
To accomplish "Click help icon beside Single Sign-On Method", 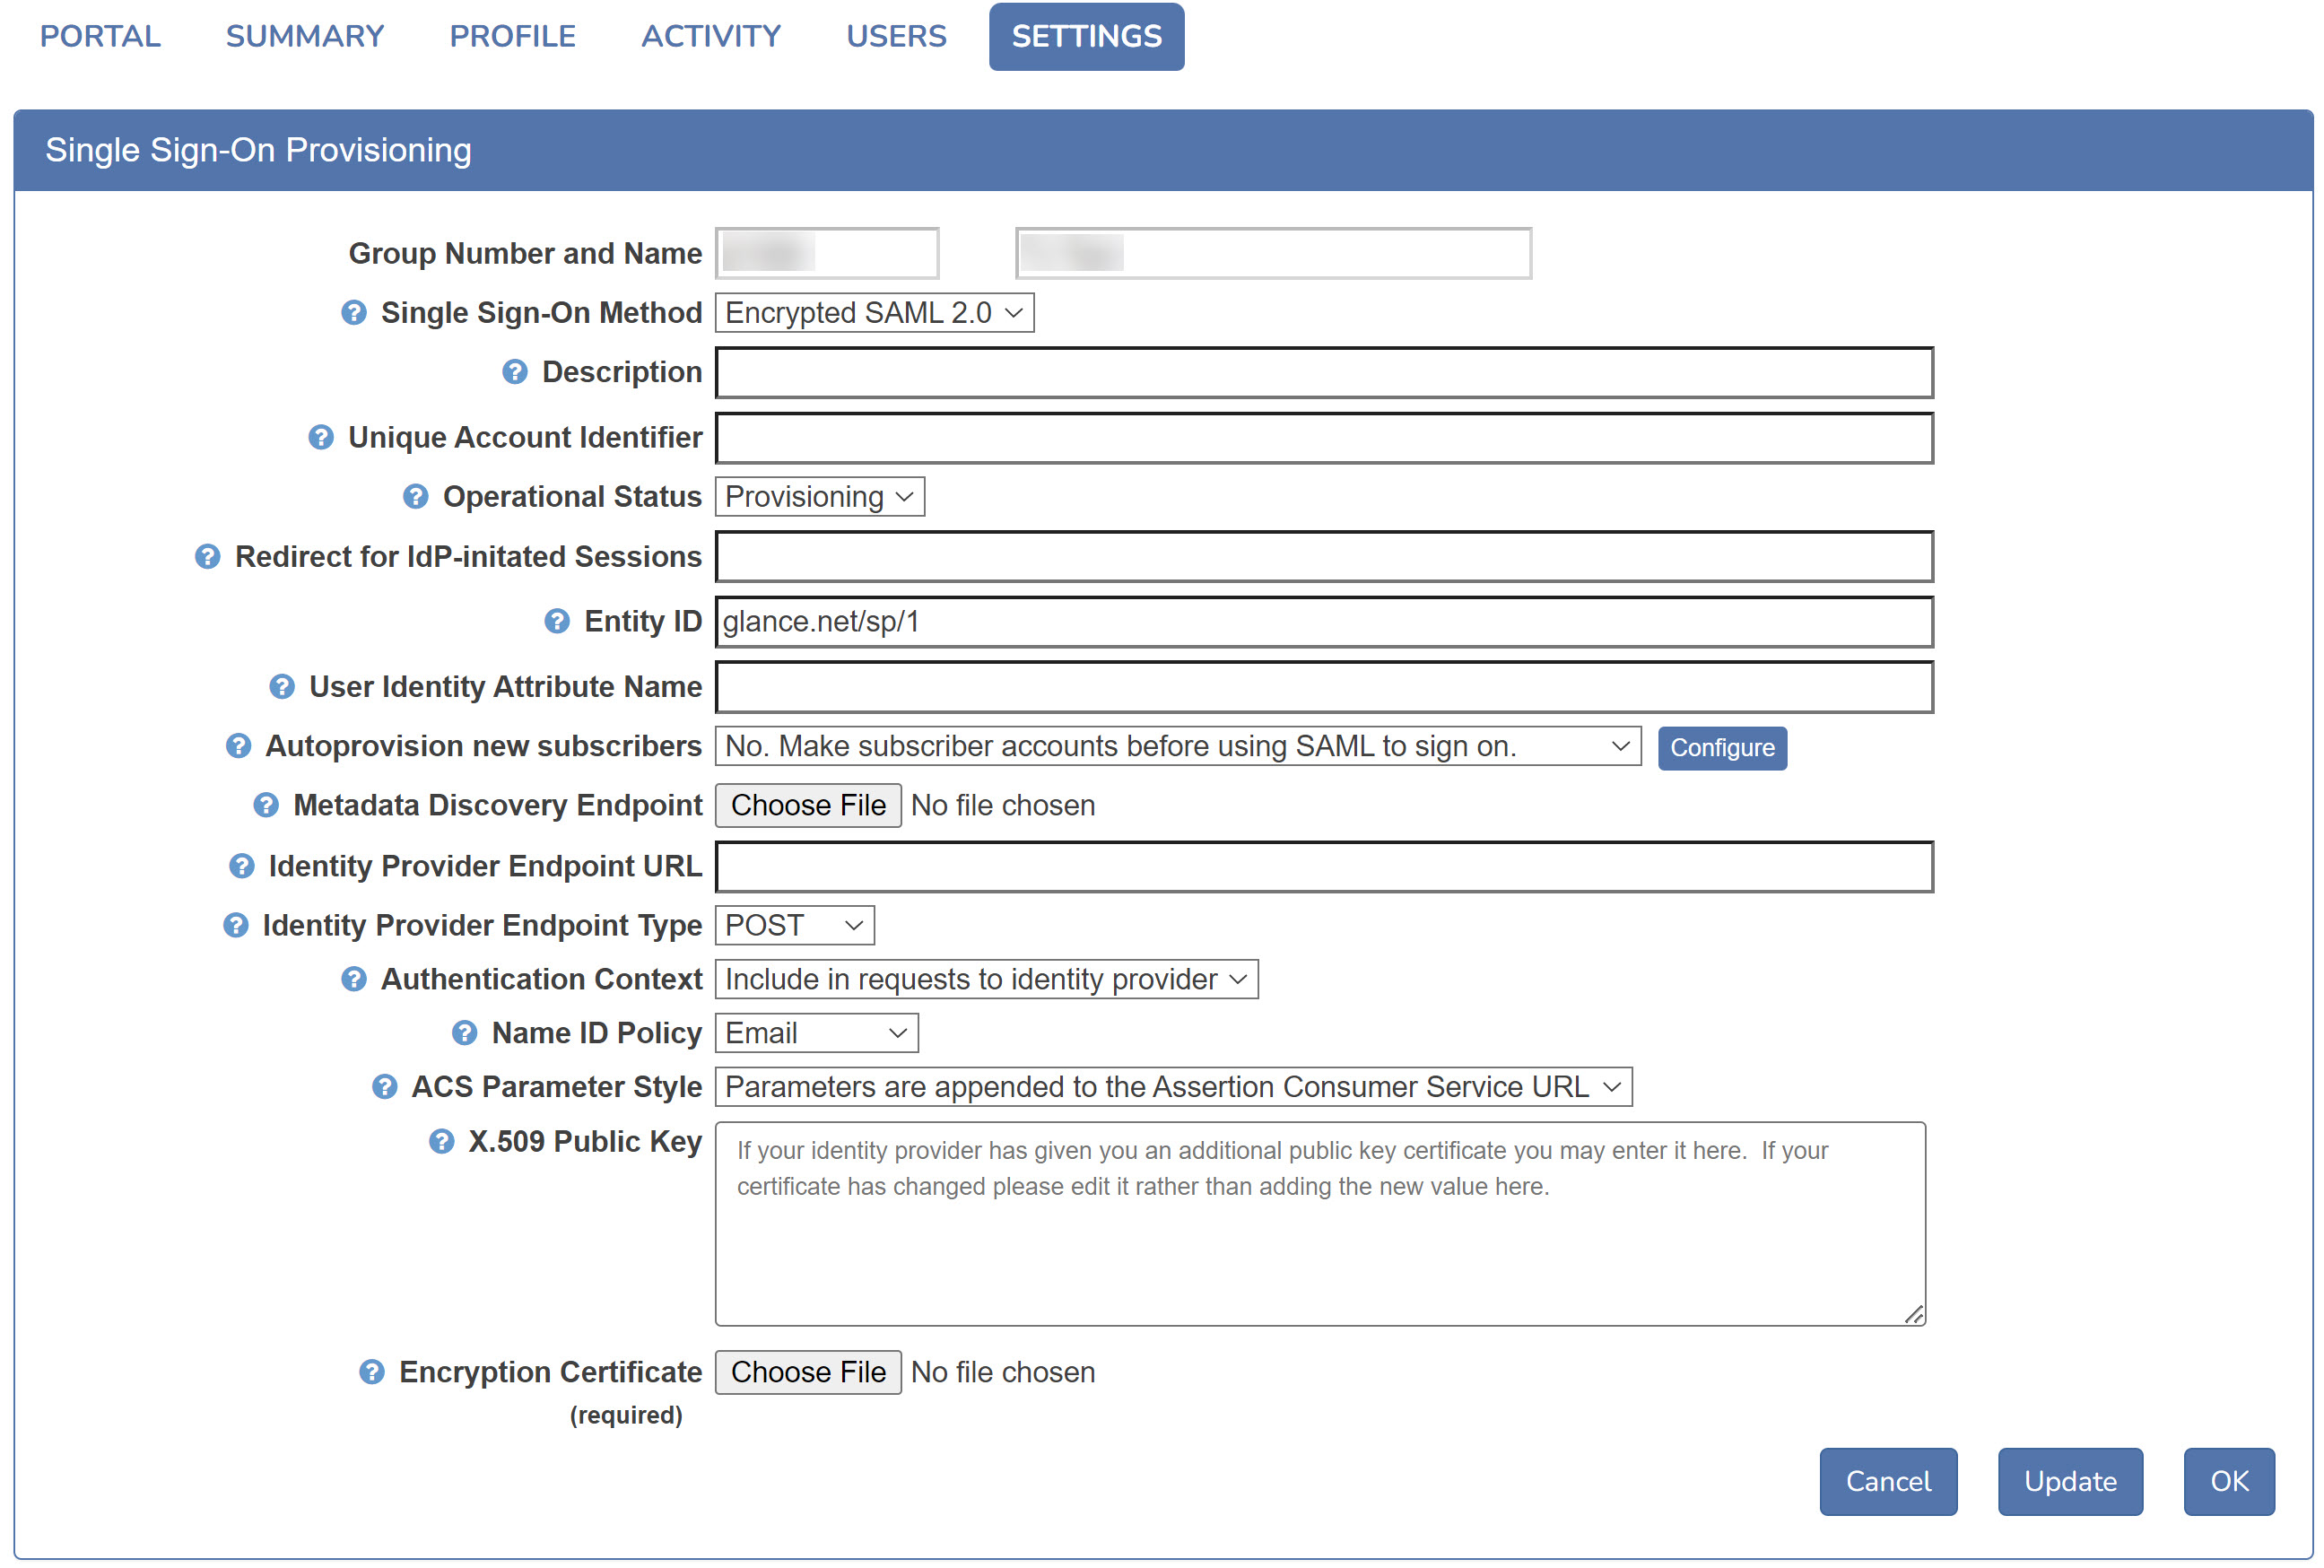I will point(353,313).
